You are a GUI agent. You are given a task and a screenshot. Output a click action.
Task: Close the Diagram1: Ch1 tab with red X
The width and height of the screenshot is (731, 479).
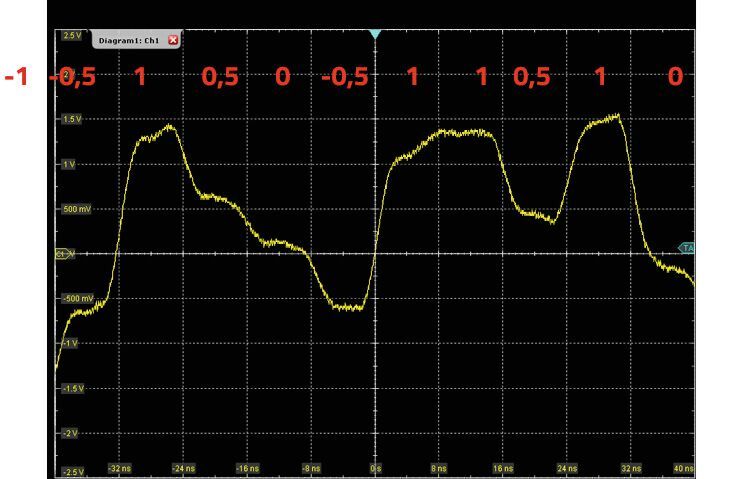pos(173,40)
